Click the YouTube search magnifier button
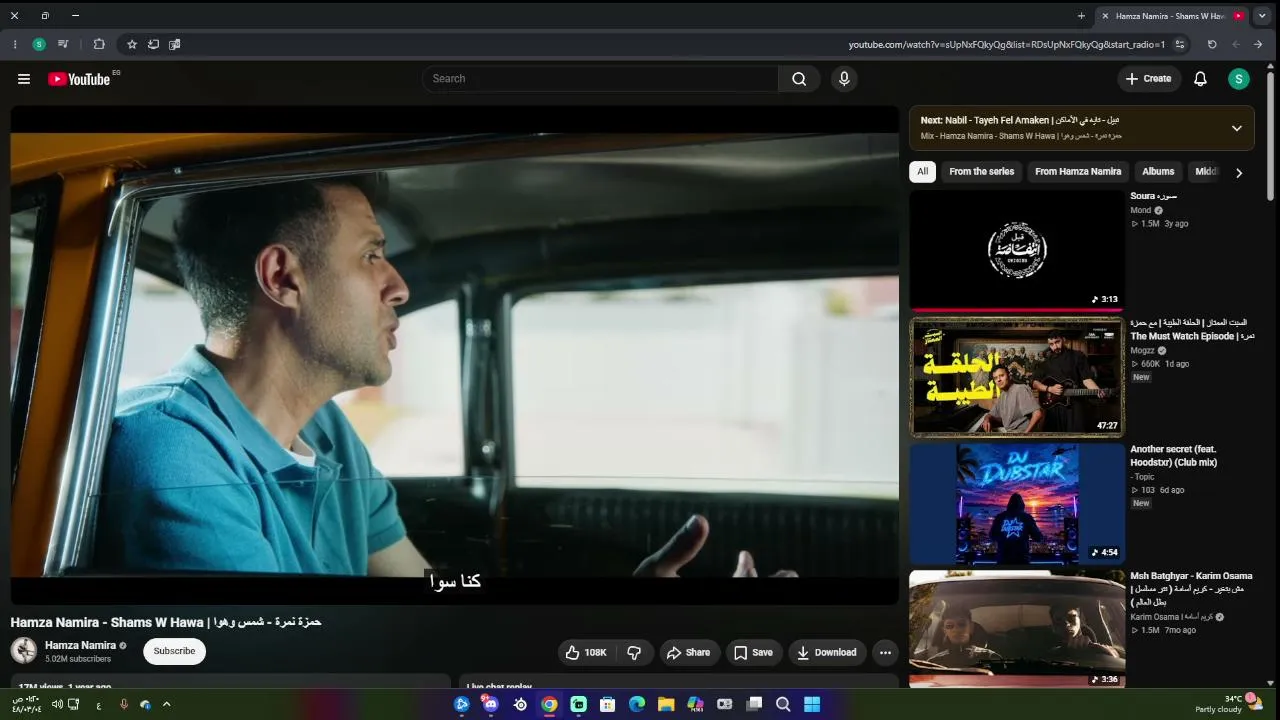 [x=799, y=79]
